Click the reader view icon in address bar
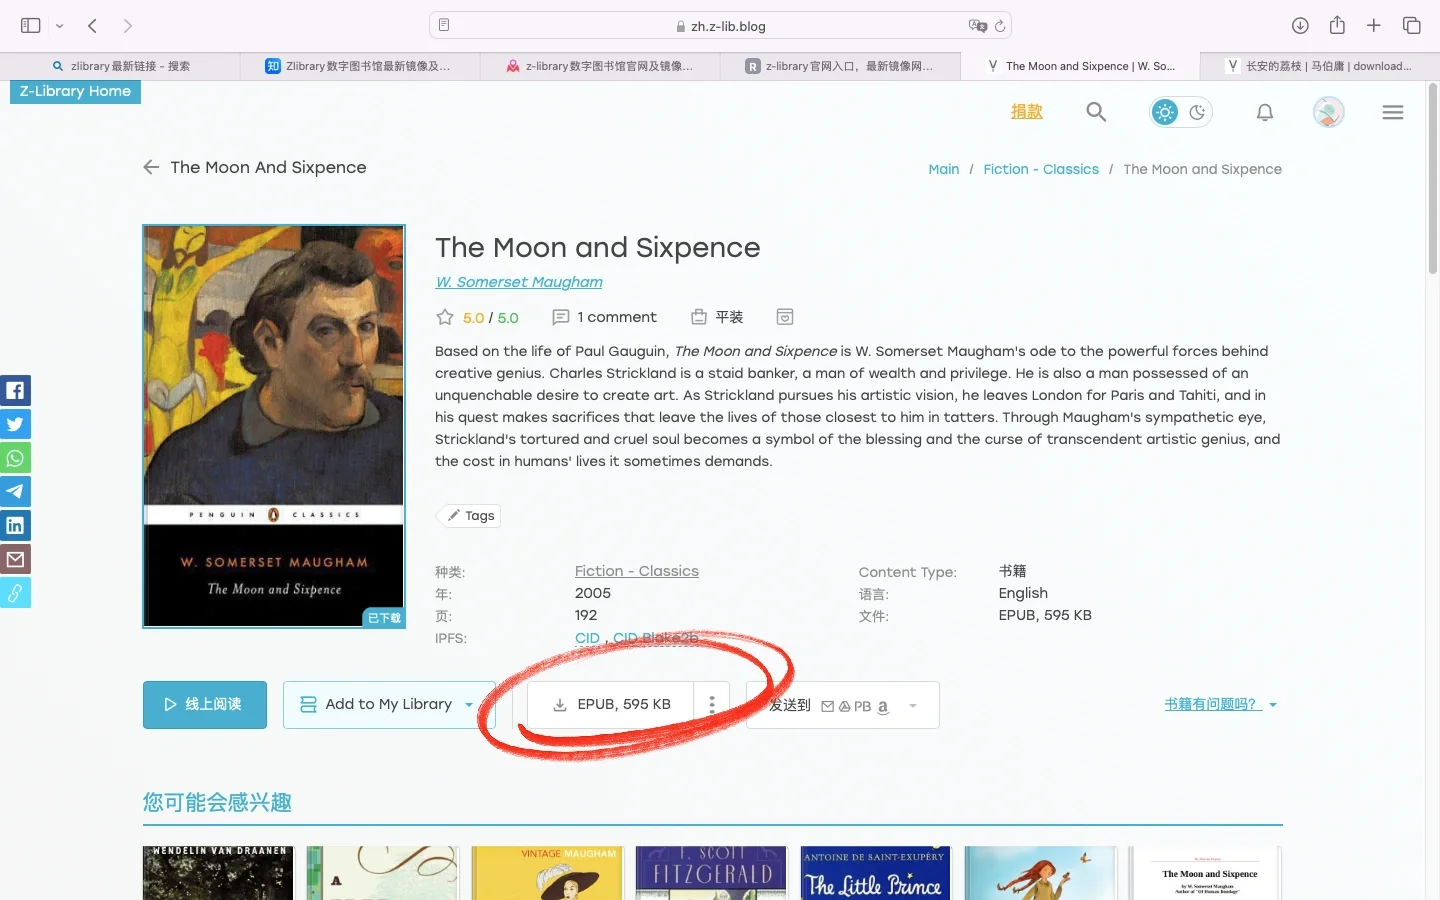 pos(444,25)
